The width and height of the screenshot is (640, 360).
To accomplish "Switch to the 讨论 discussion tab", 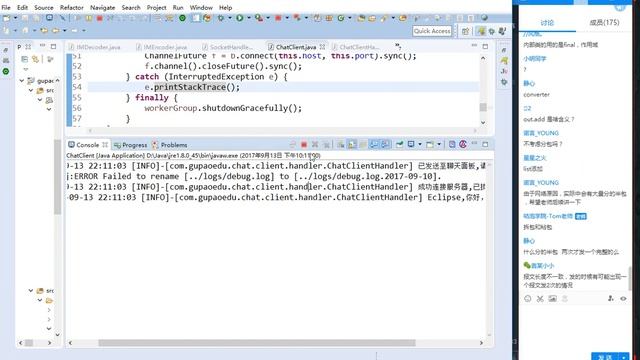I will click(547, 23).
